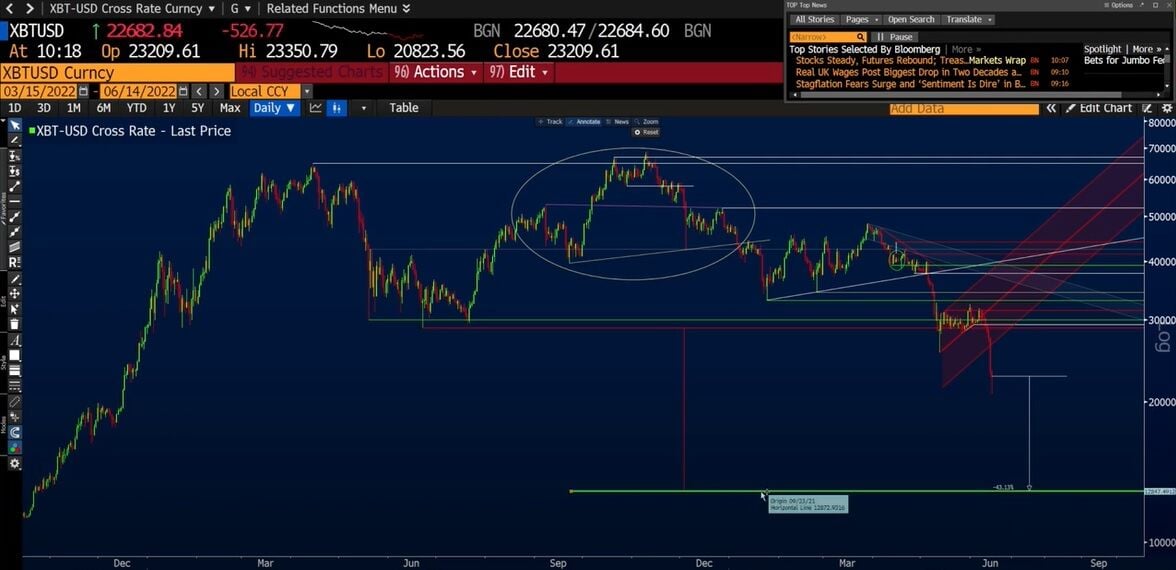The height and width of the screenshot is (570, 1176).
Task: Open the dashed line style icon
Action: [x=15, y=385]
